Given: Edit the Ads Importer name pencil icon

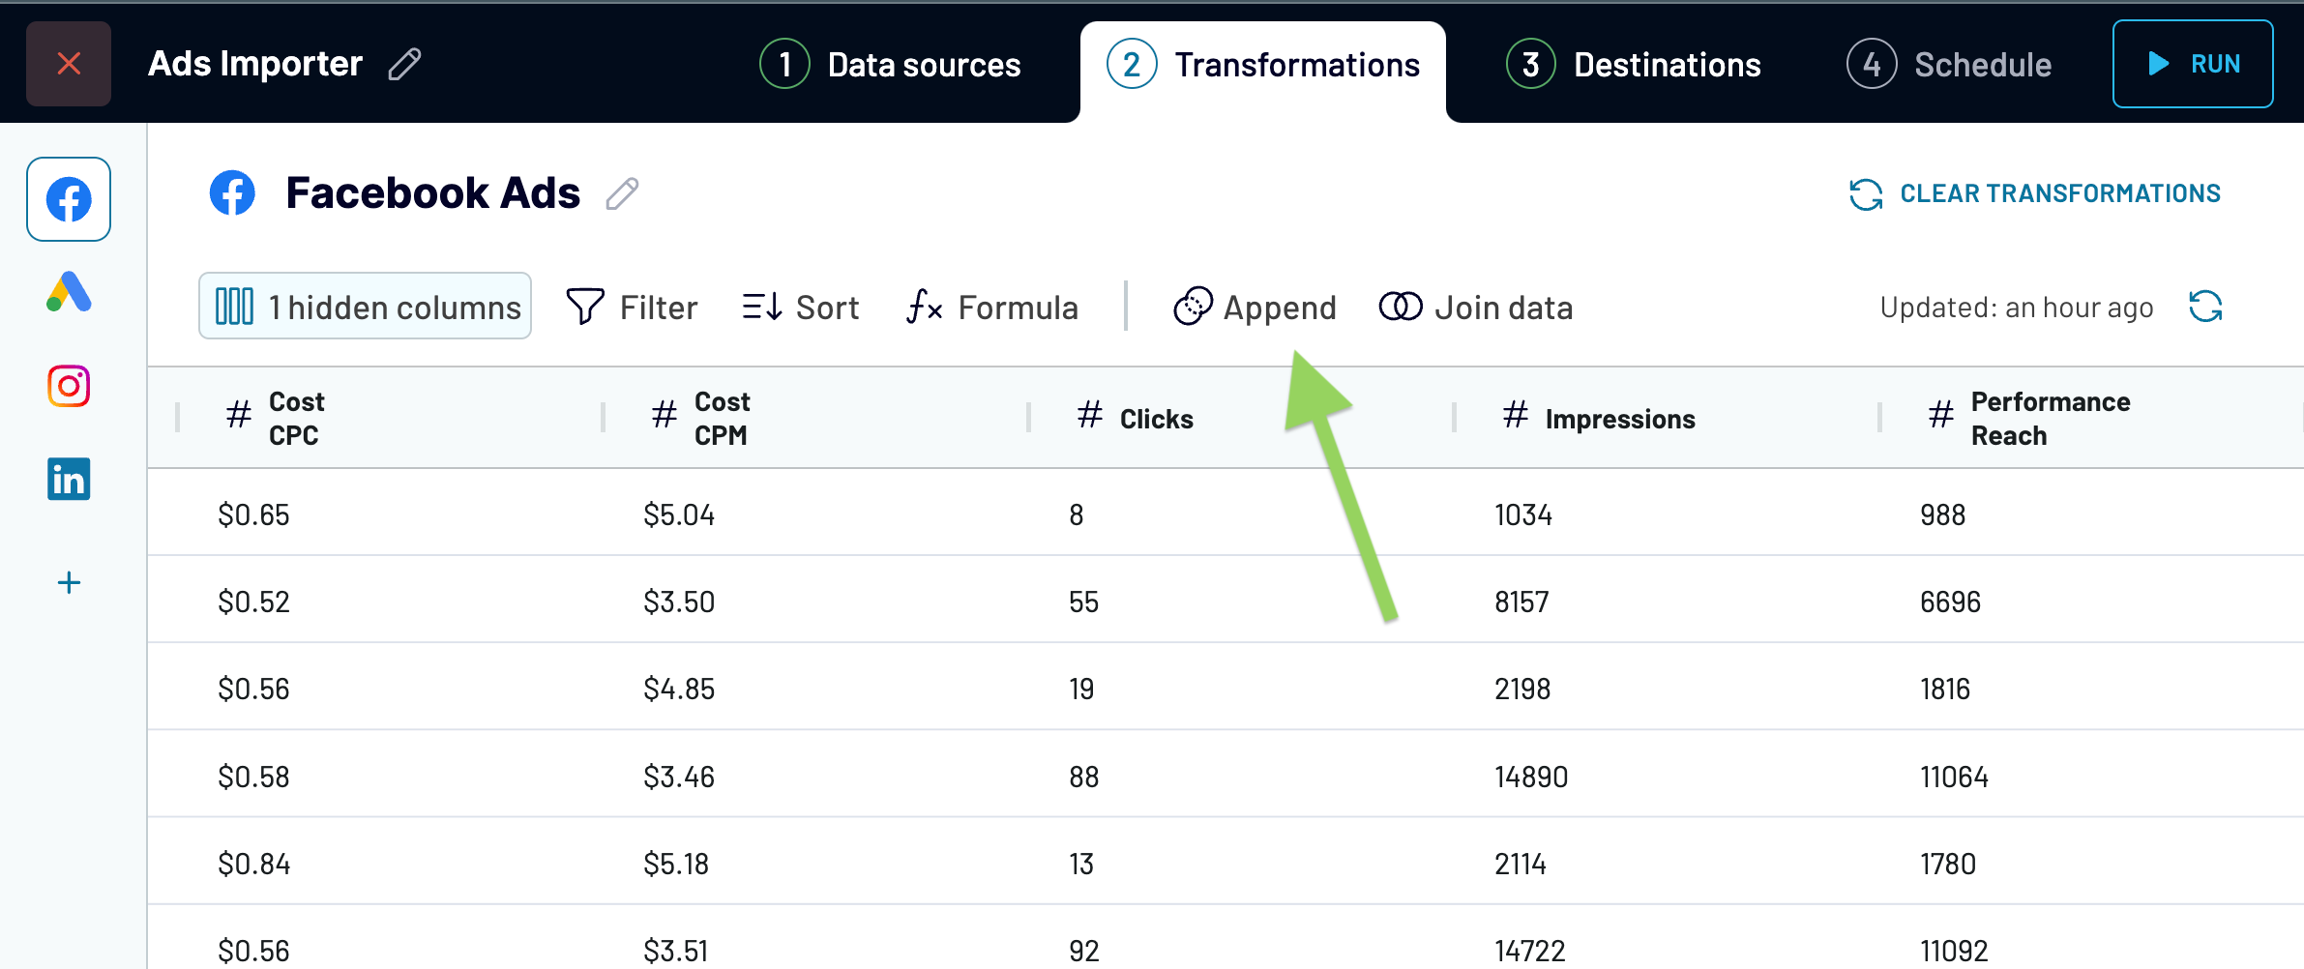Looking at the screenshot, I should [x=405, y=64].
